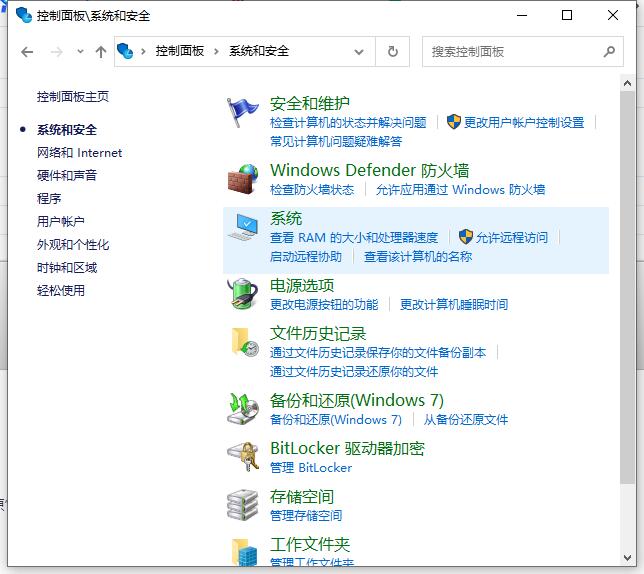The image size is (644, 574).
Task: Open the 工作文件夹 heading
Action: (x=310, y=544)
